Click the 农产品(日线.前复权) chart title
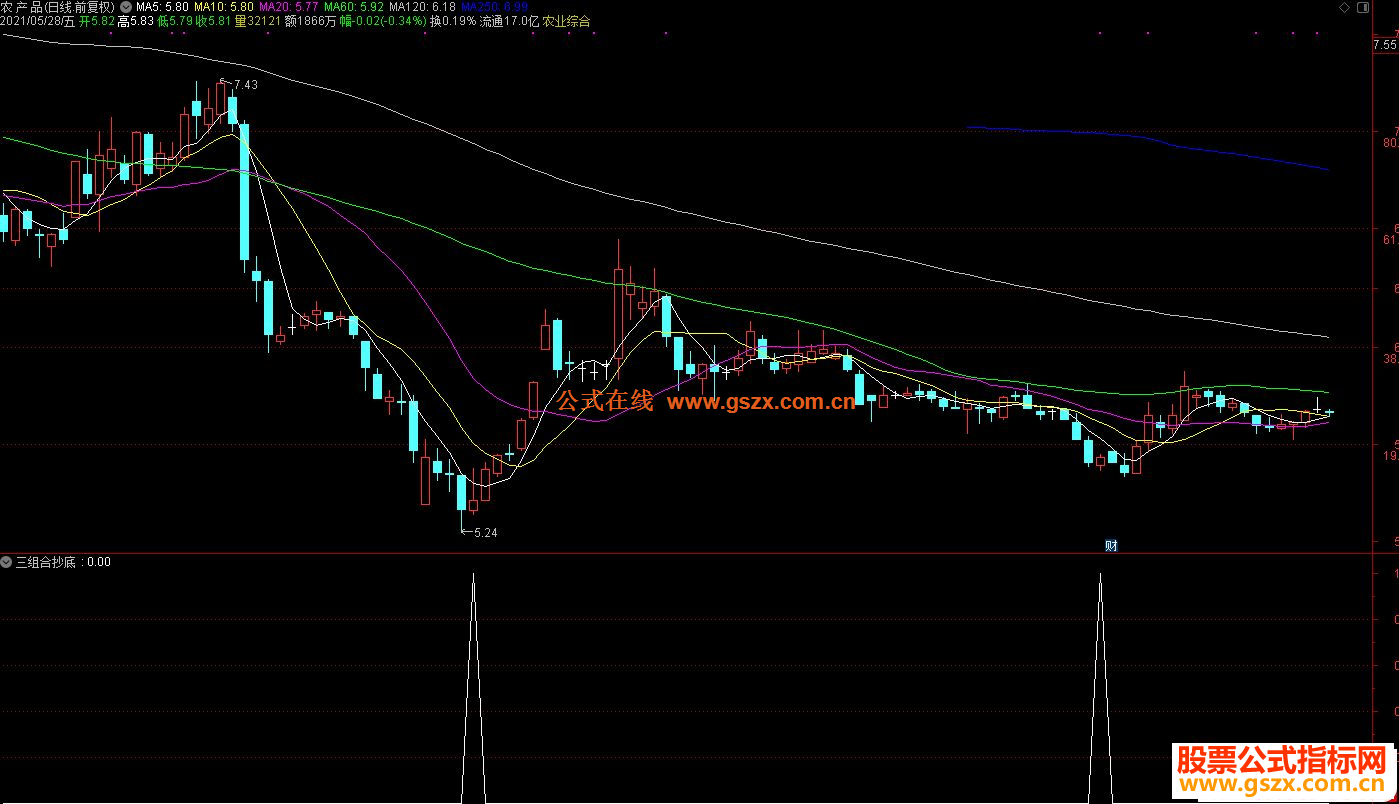 tap(58, 6)
